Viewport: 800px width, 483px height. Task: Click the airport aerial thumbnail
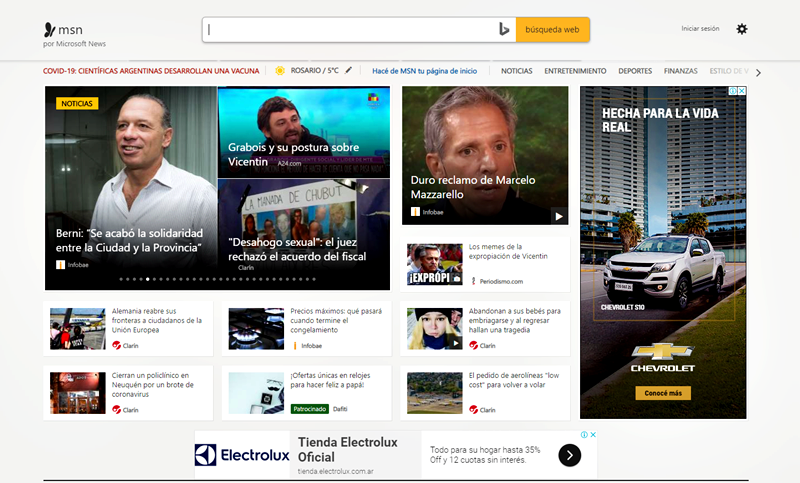(435, 393)
